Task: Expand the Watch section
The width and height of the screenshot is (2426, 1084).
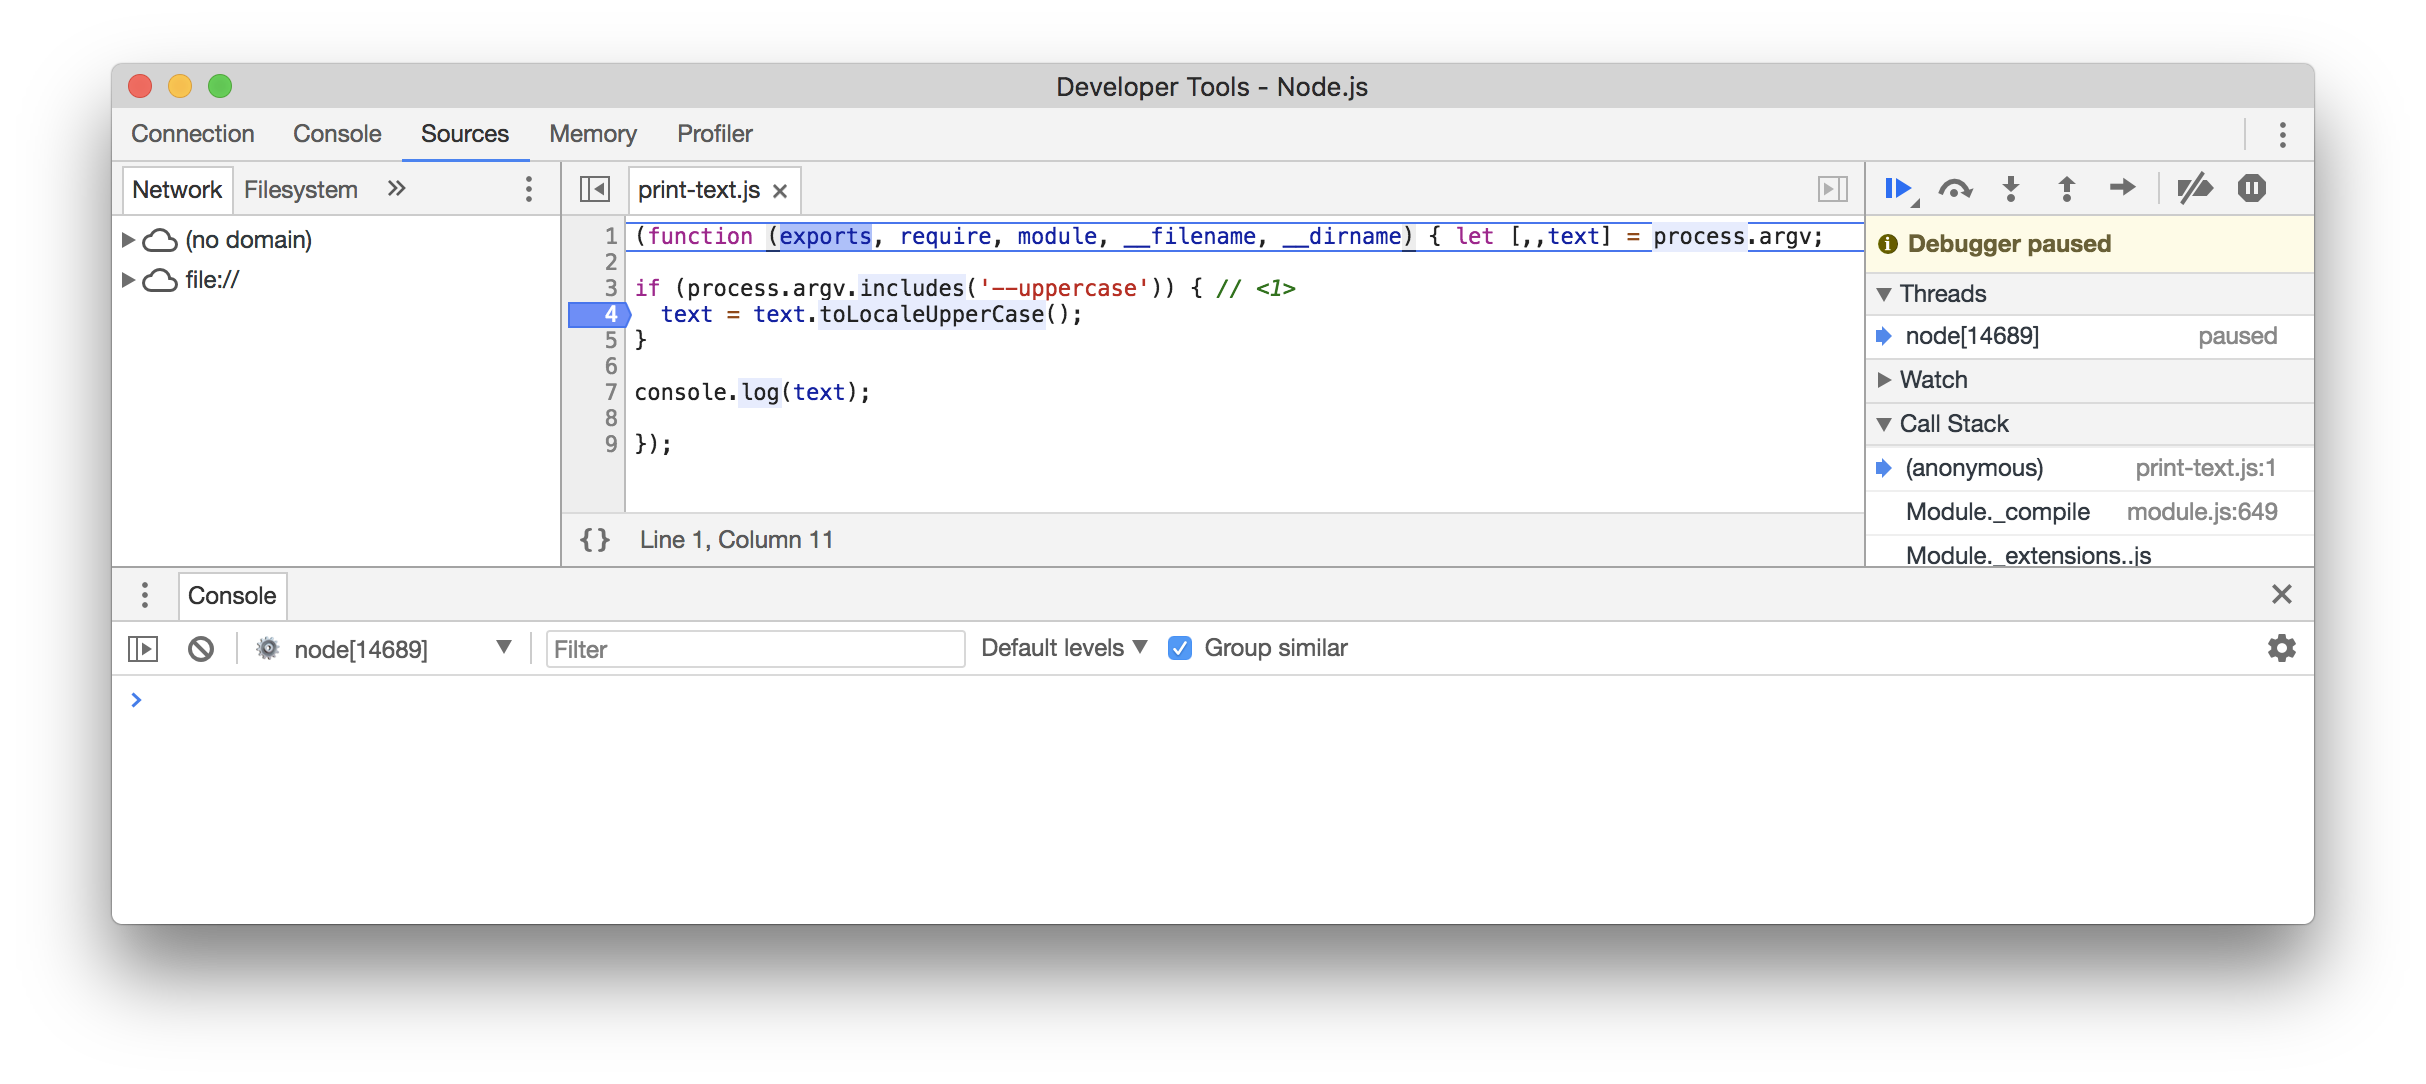Action: point(1885,380)
